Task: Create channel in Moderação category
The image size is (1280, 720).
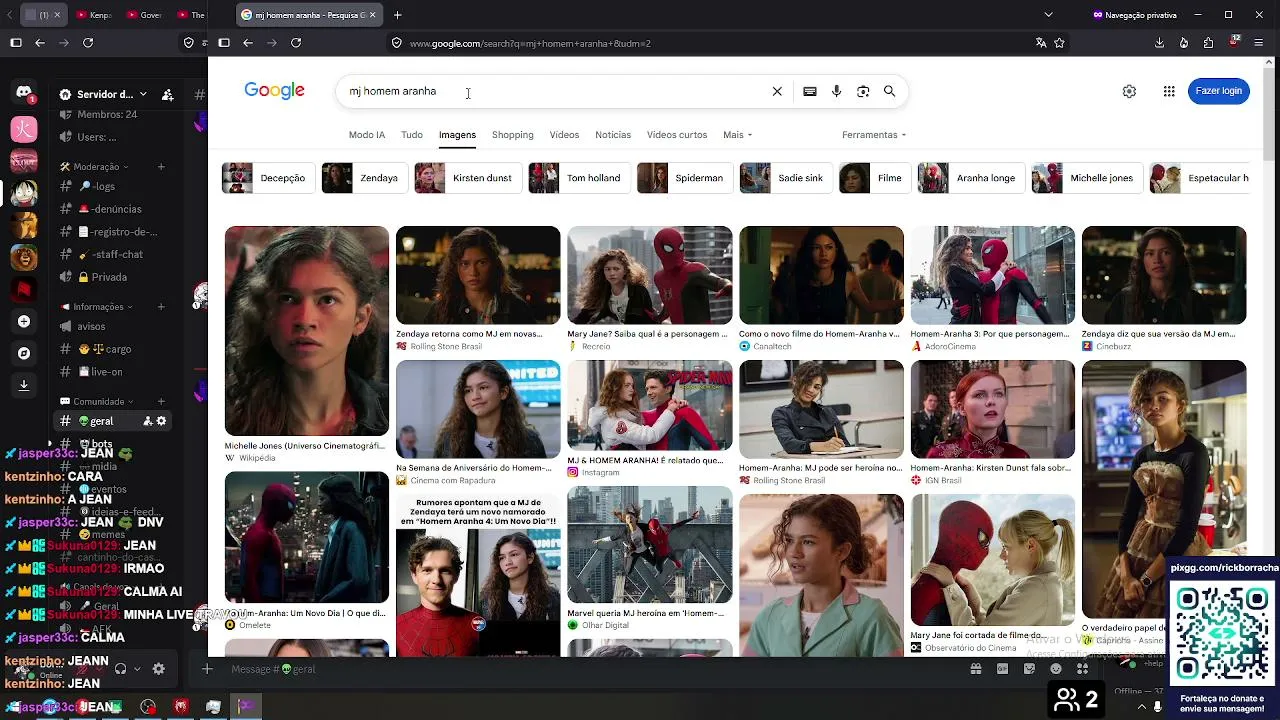Action: pyautogui.click(x=161, y=167)
